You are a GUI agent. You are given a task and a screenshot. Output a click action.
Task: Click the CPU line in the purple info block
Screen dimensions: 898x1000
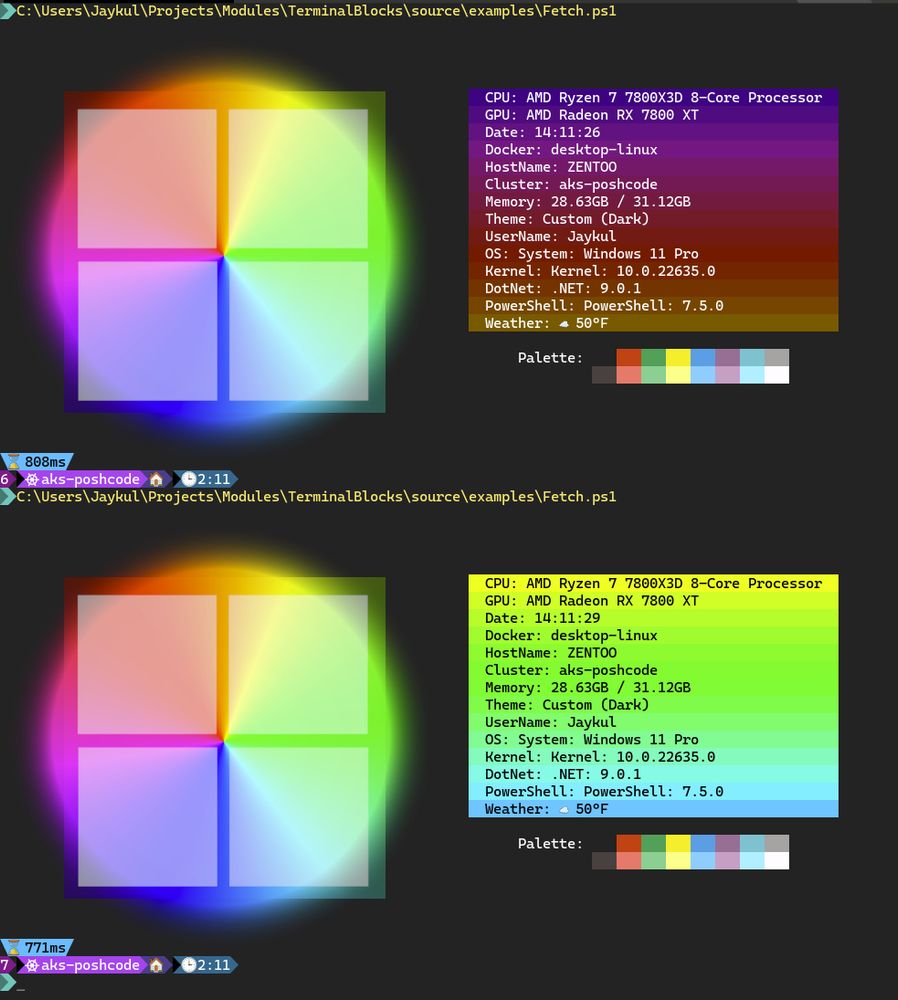pyautogui.click(x=653, y=98)
